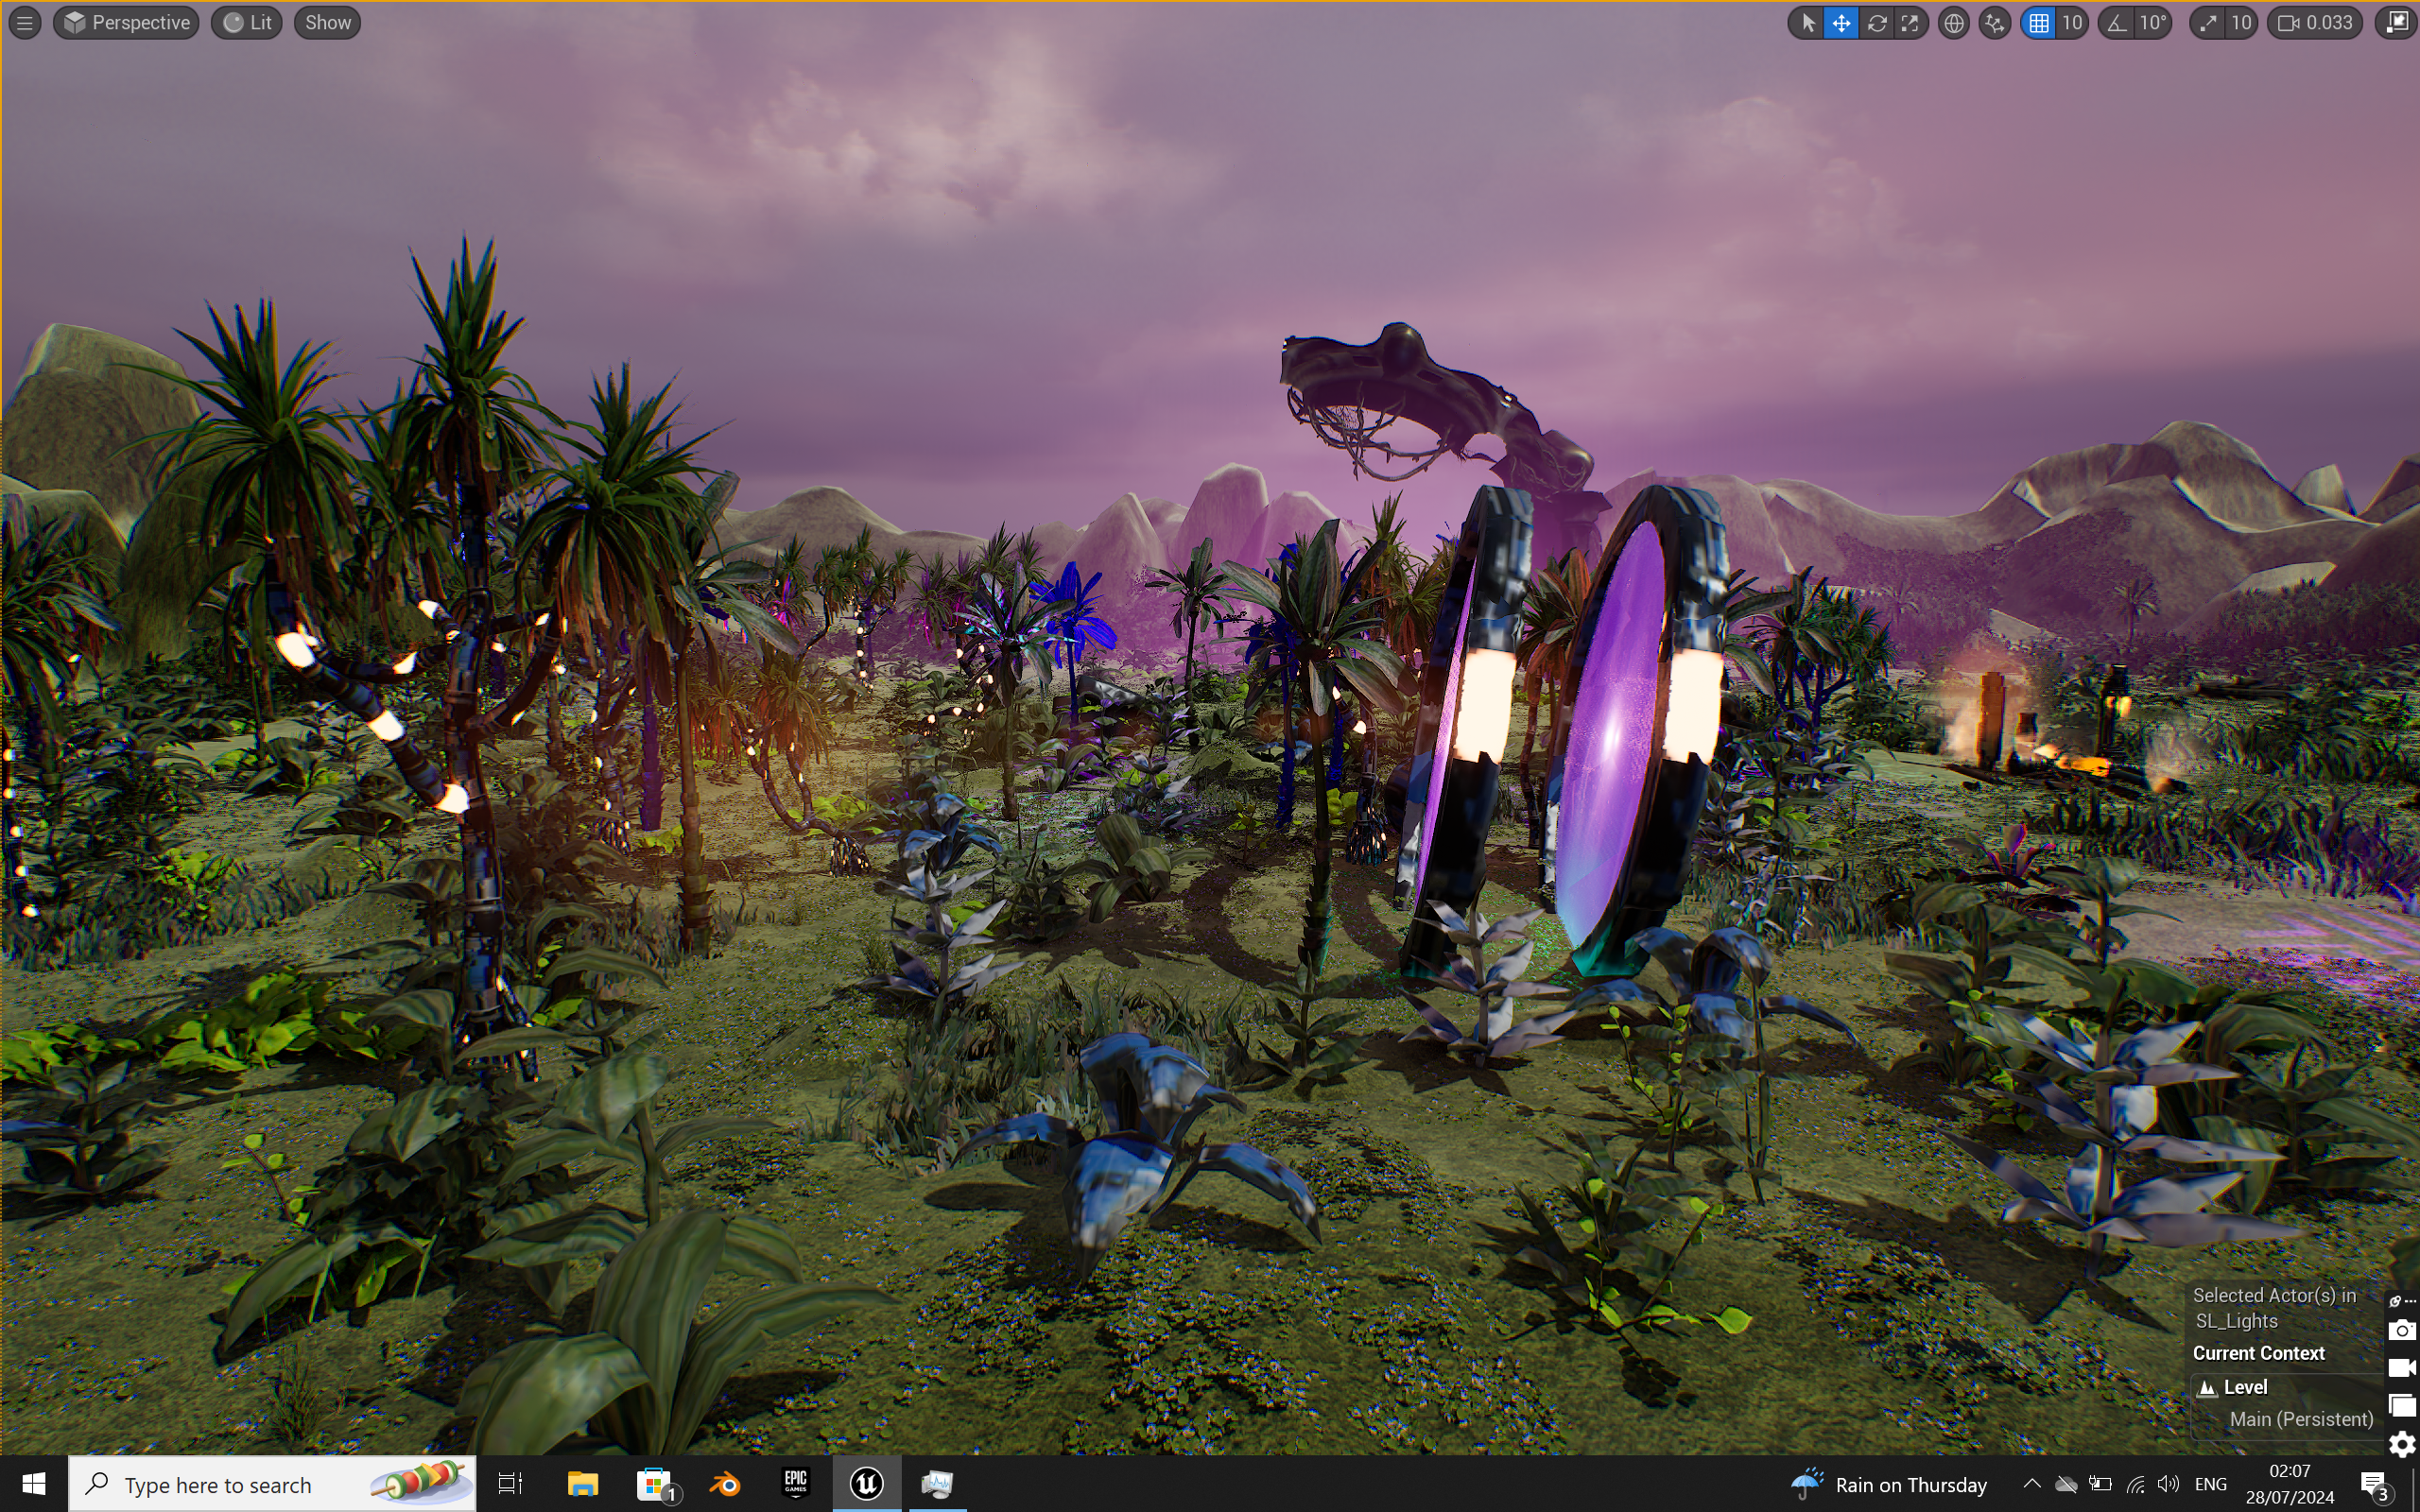Click the video record icon
The width and height of the screenshot is (2420, 1512).
click(x=2401, y=1367)
